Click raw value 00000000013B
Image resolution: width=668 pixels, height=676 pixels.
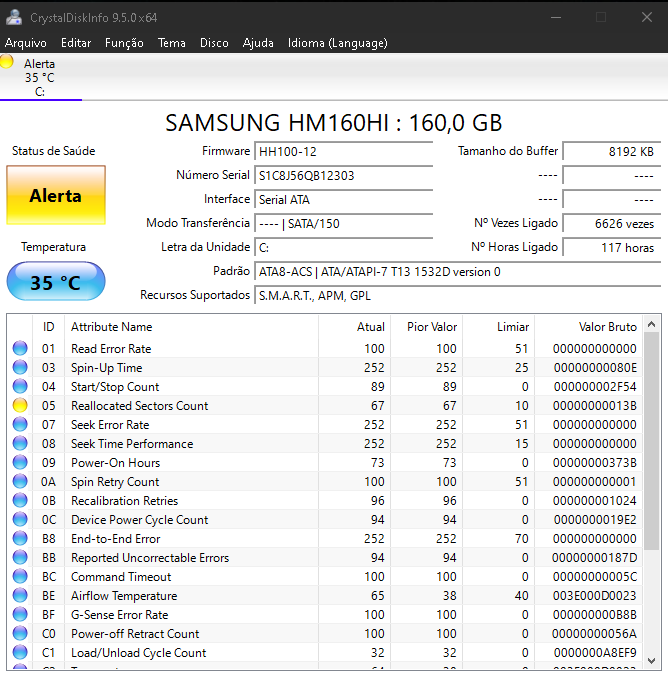pos(595,406)
